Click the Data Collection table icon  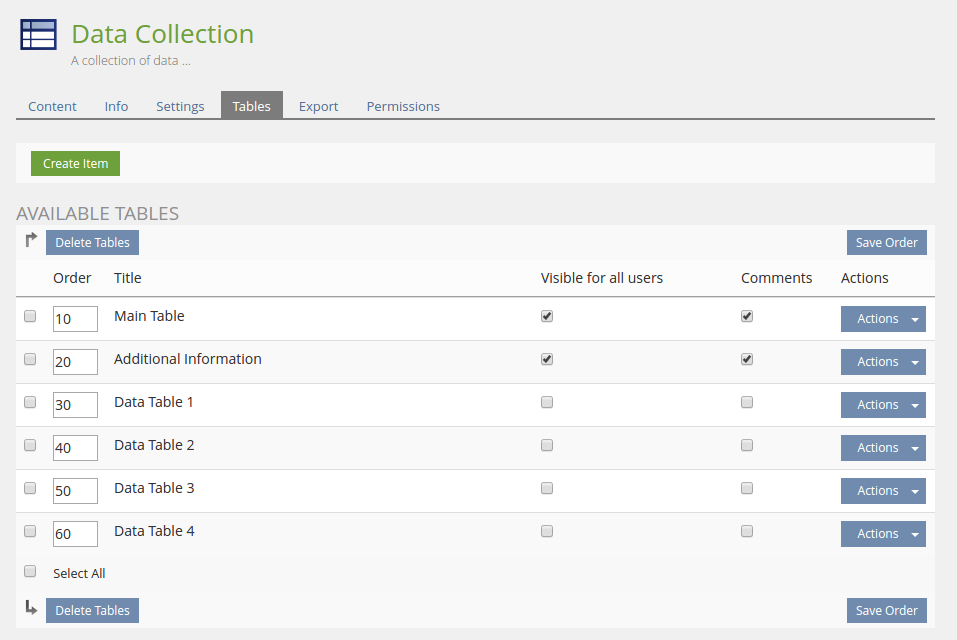(x=39, y=35)
